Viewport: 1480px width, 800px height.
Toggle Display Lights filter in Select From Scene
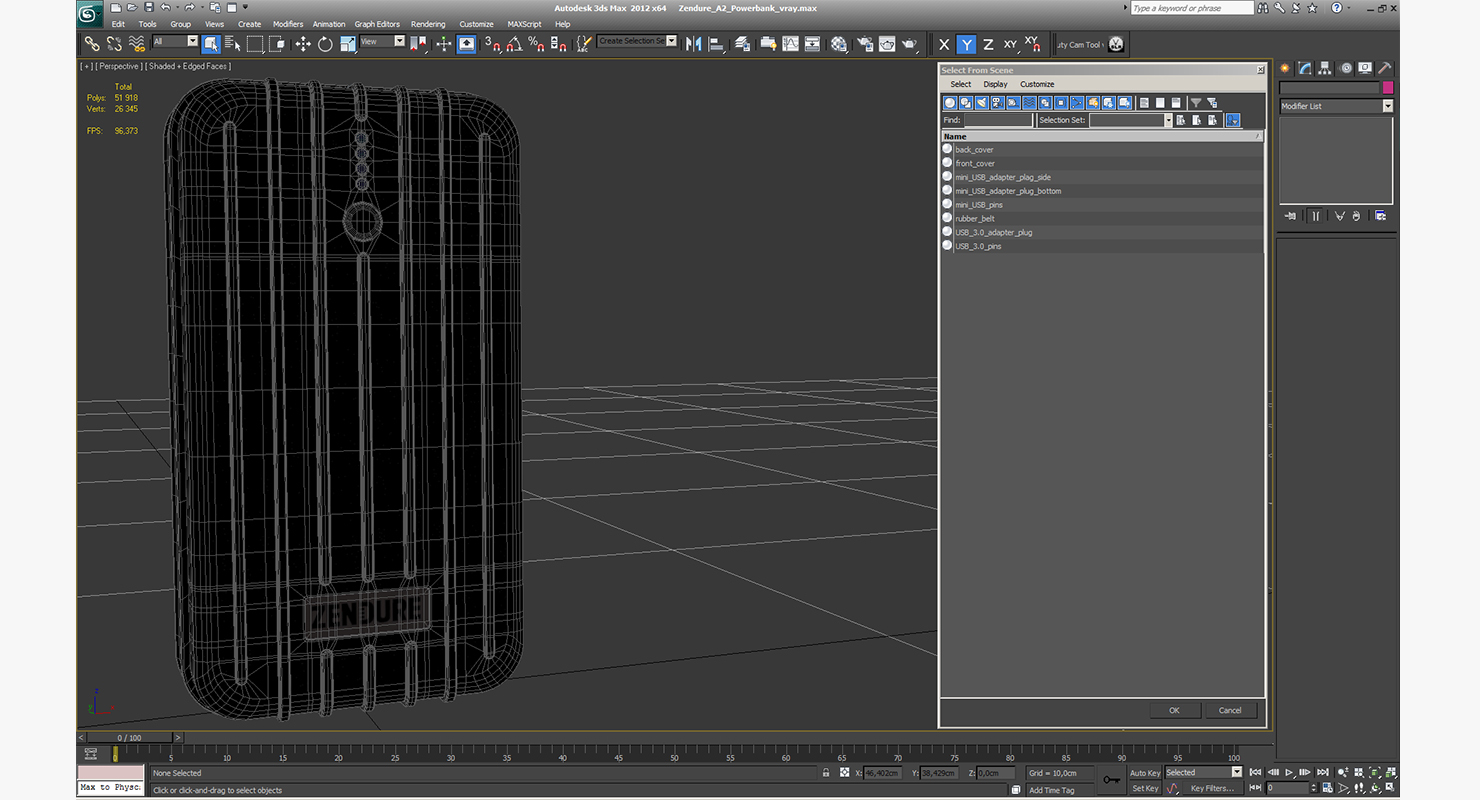tap(982, 103)
